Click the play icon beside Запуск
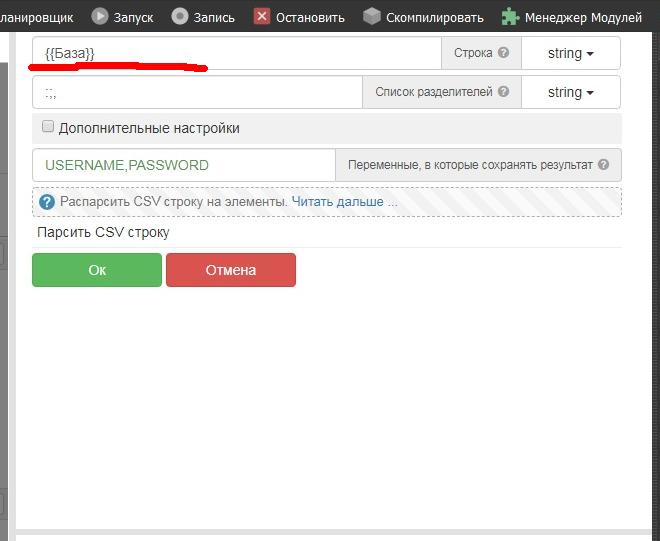Image resolution: width=660 pixels, height=541 pixels. (100, 16)
